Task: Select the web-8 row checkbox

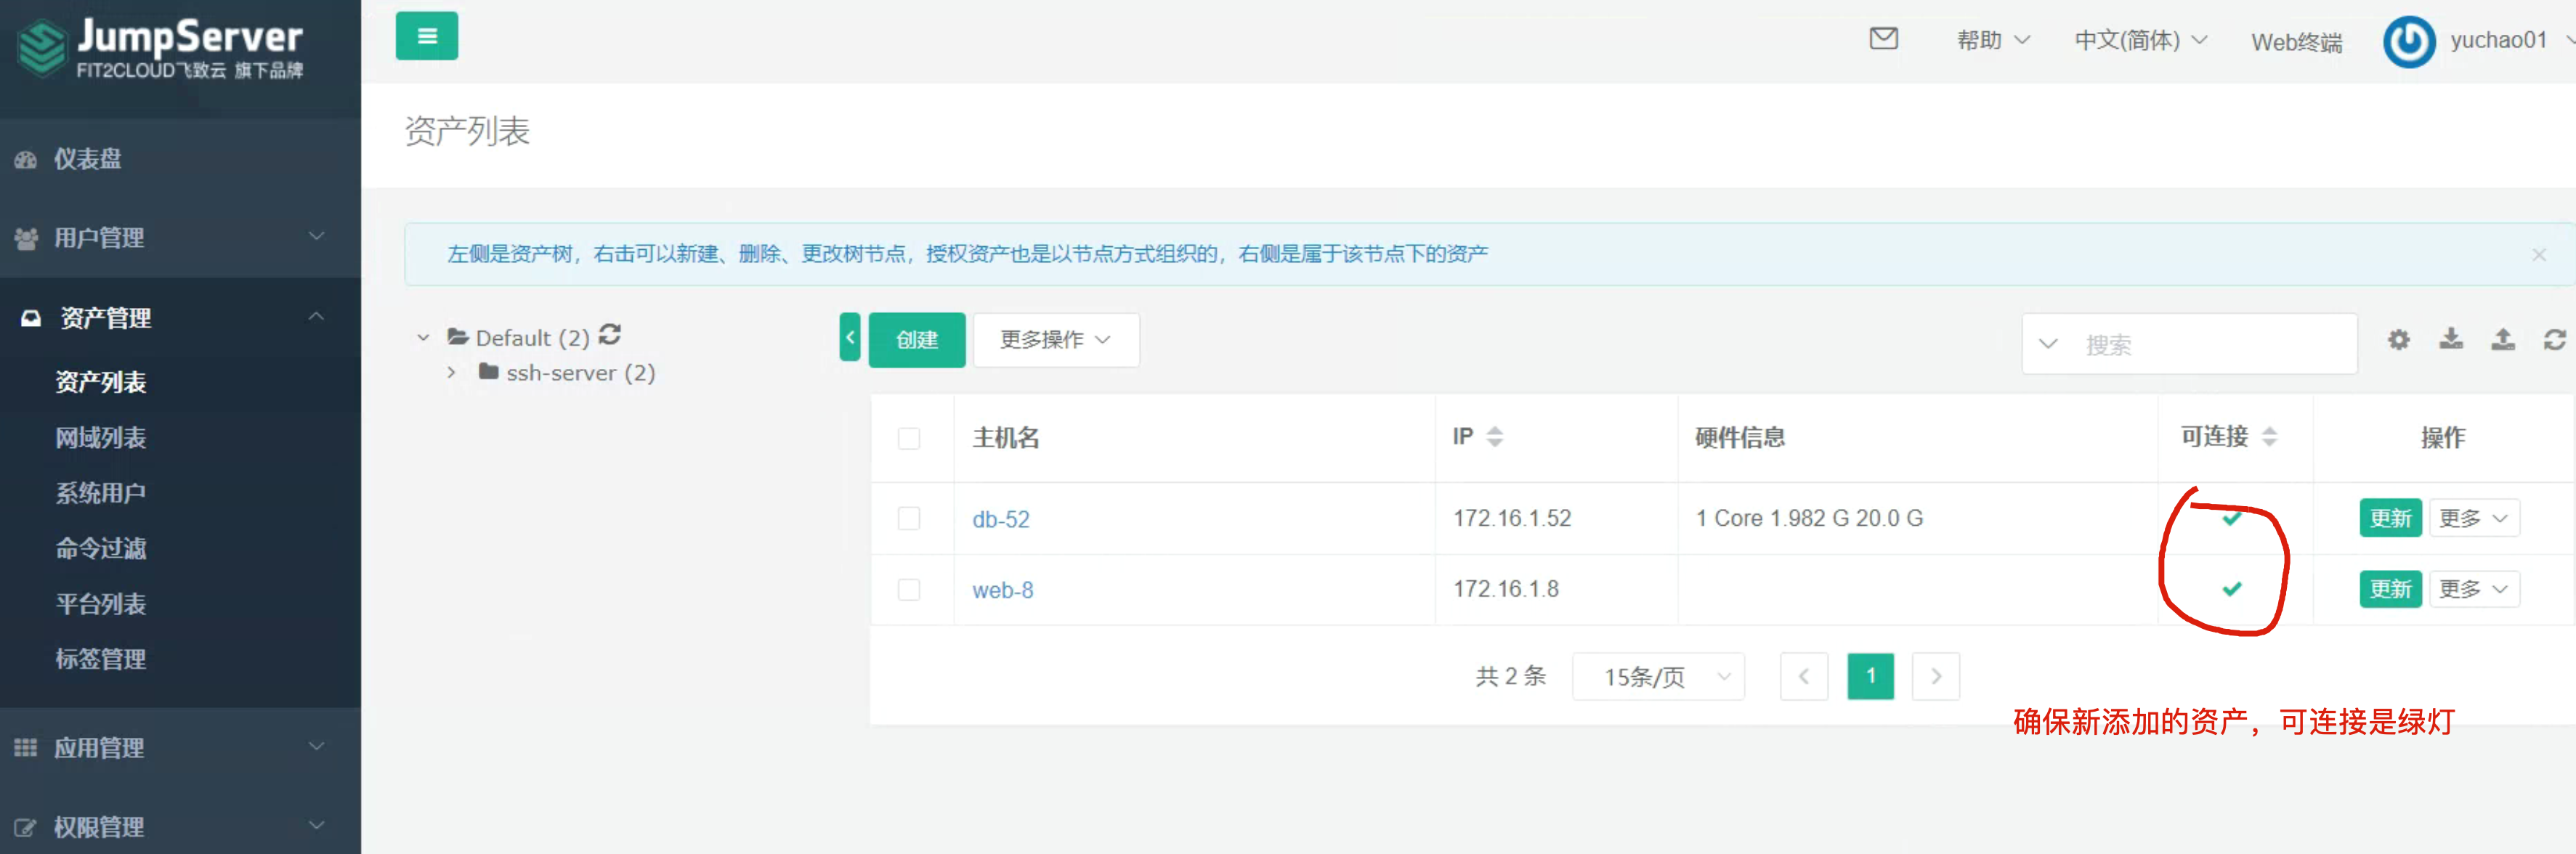Action: click(x=908, y=589)
